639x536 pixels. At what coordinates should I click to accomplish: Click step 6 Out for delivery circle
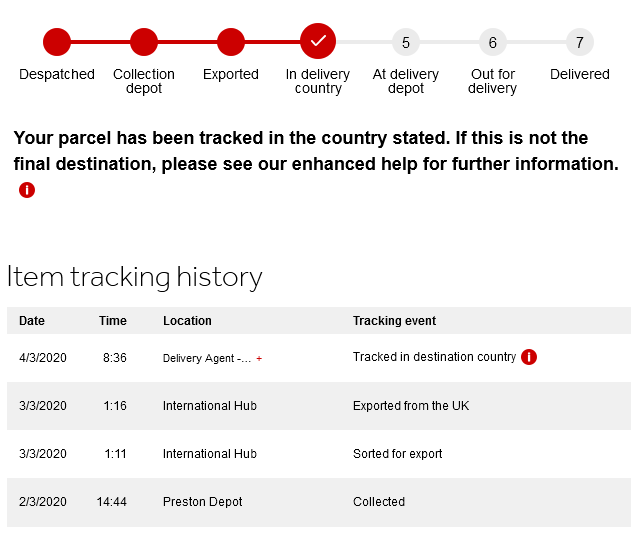tap(493, 42)
